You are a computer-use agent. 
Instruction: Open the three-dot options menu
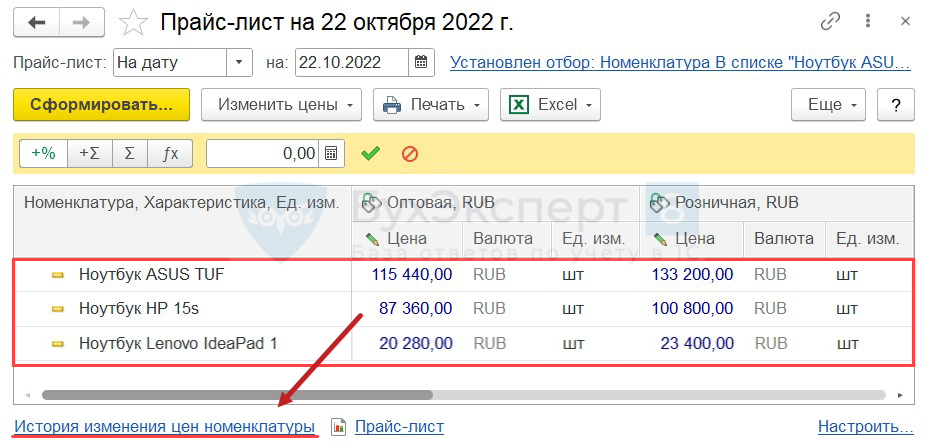point(868,23)
